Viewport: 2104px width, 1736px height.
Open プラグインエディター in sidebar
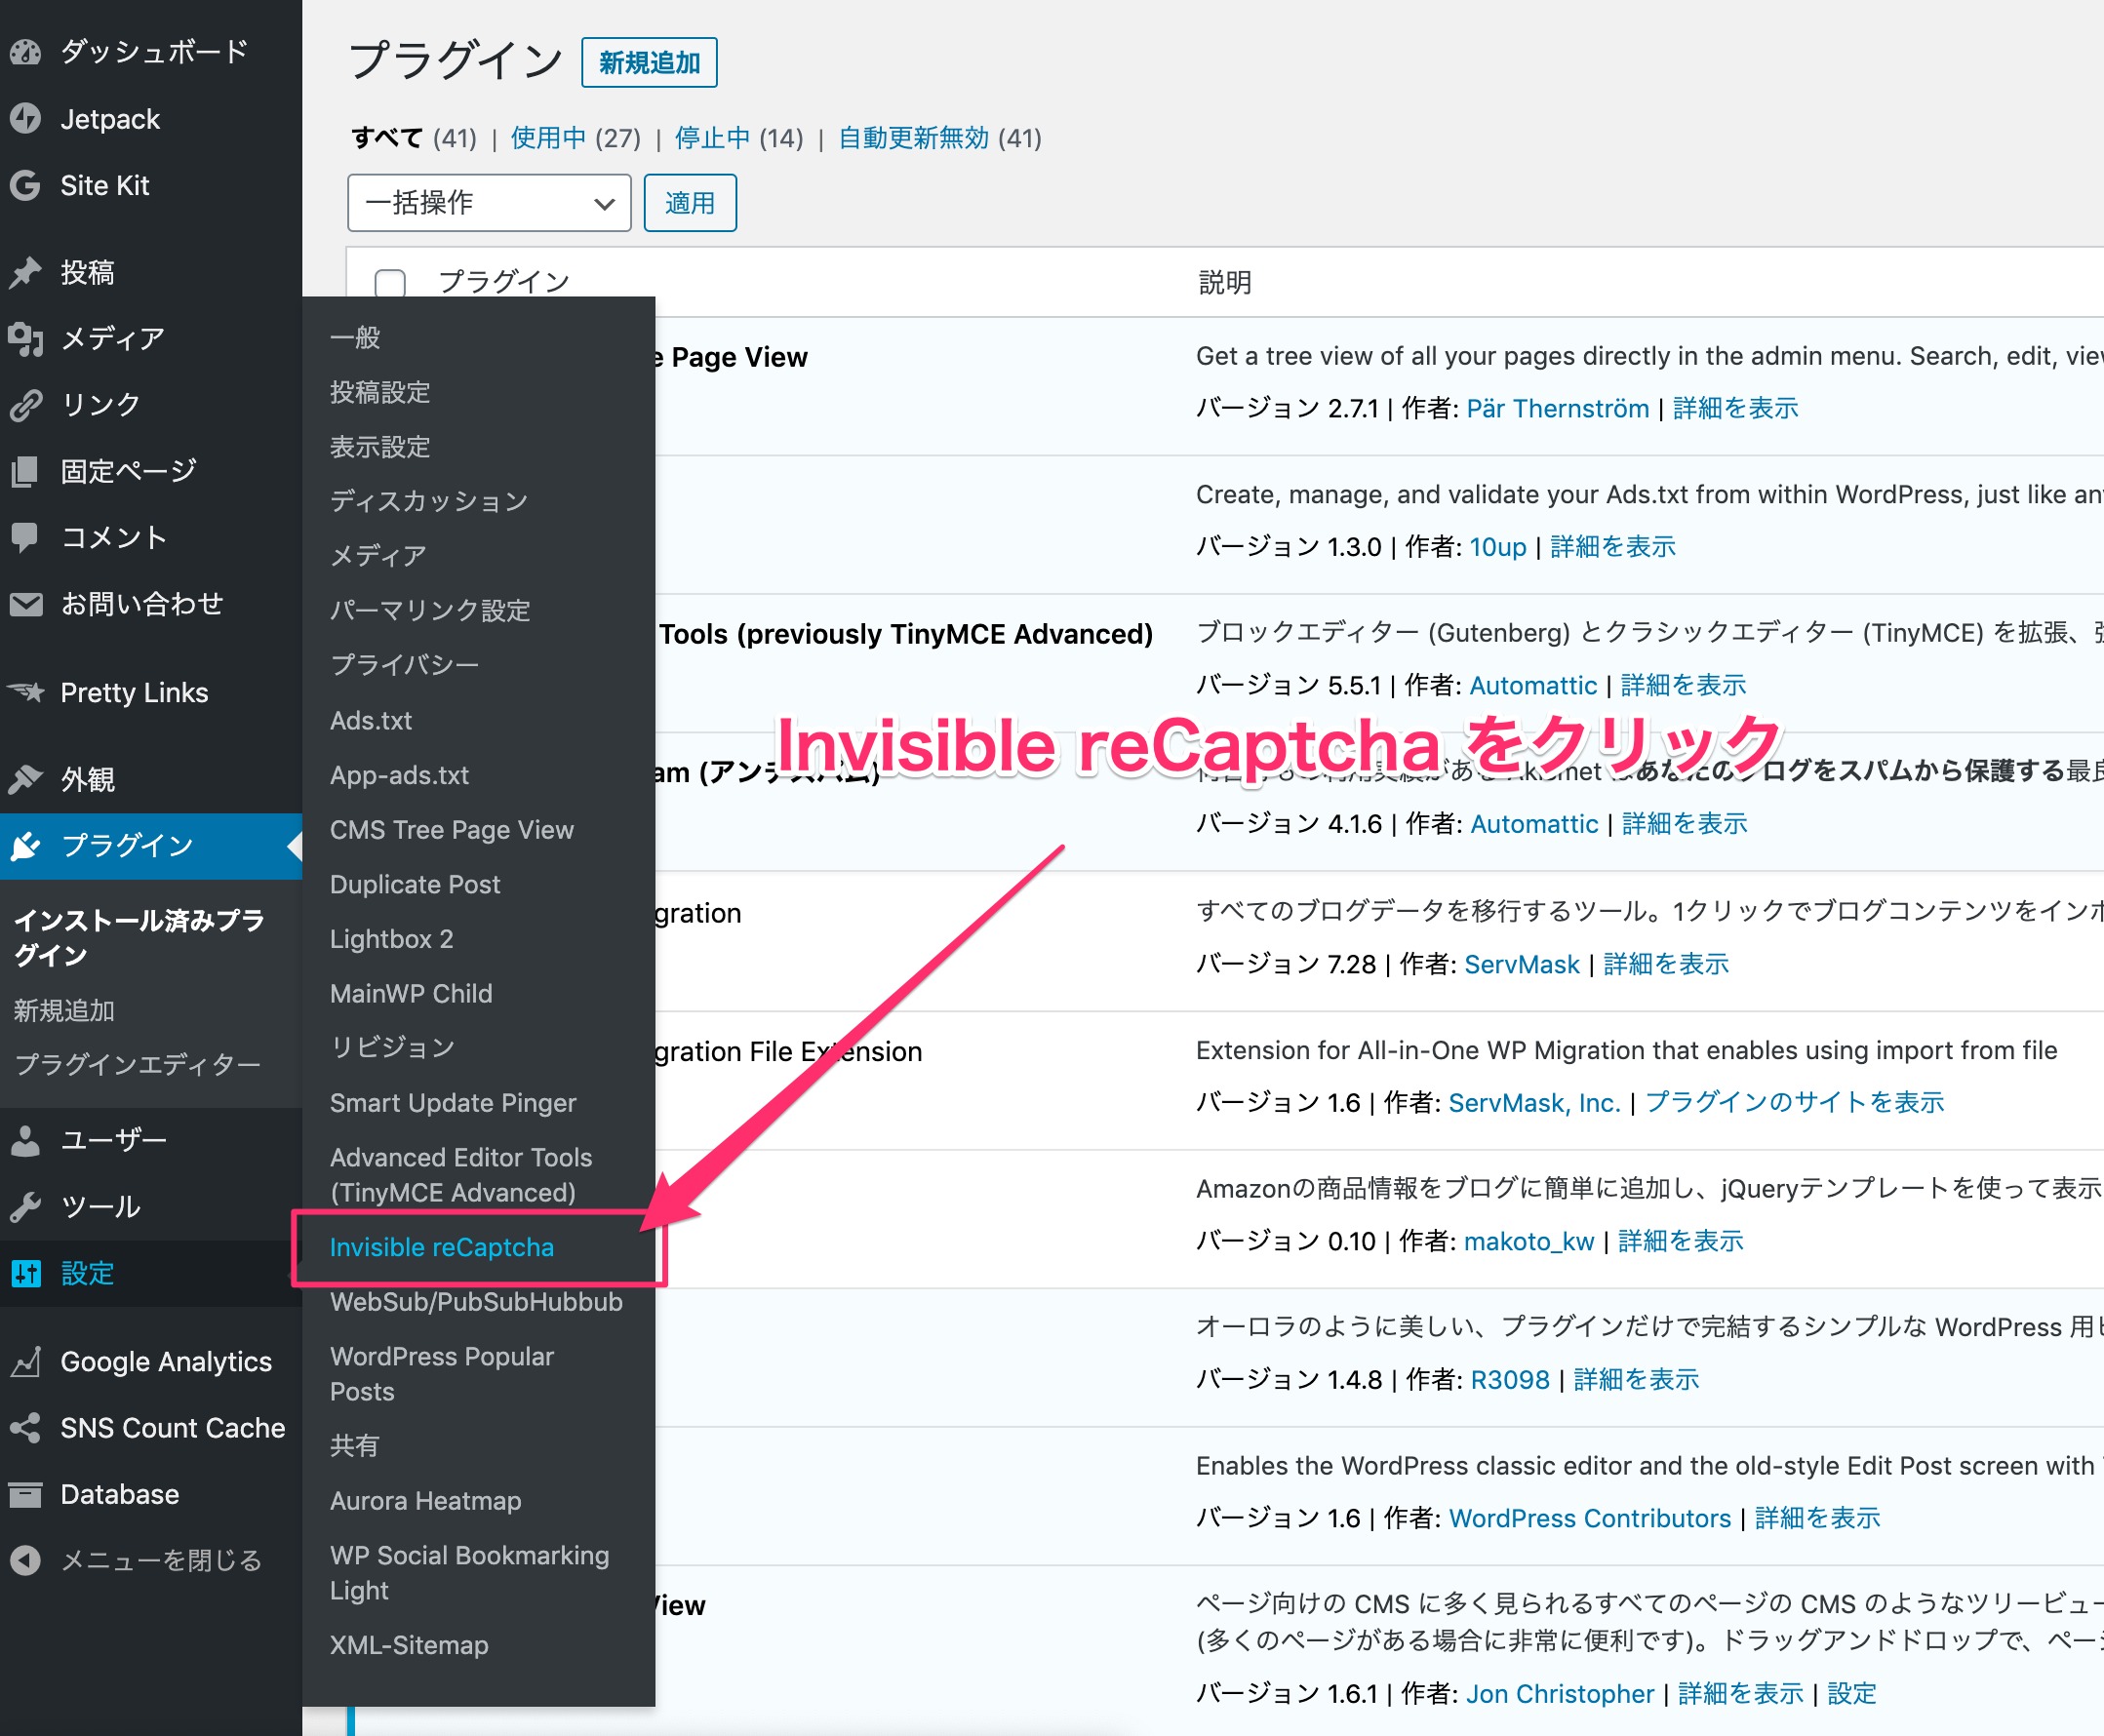138,1065
